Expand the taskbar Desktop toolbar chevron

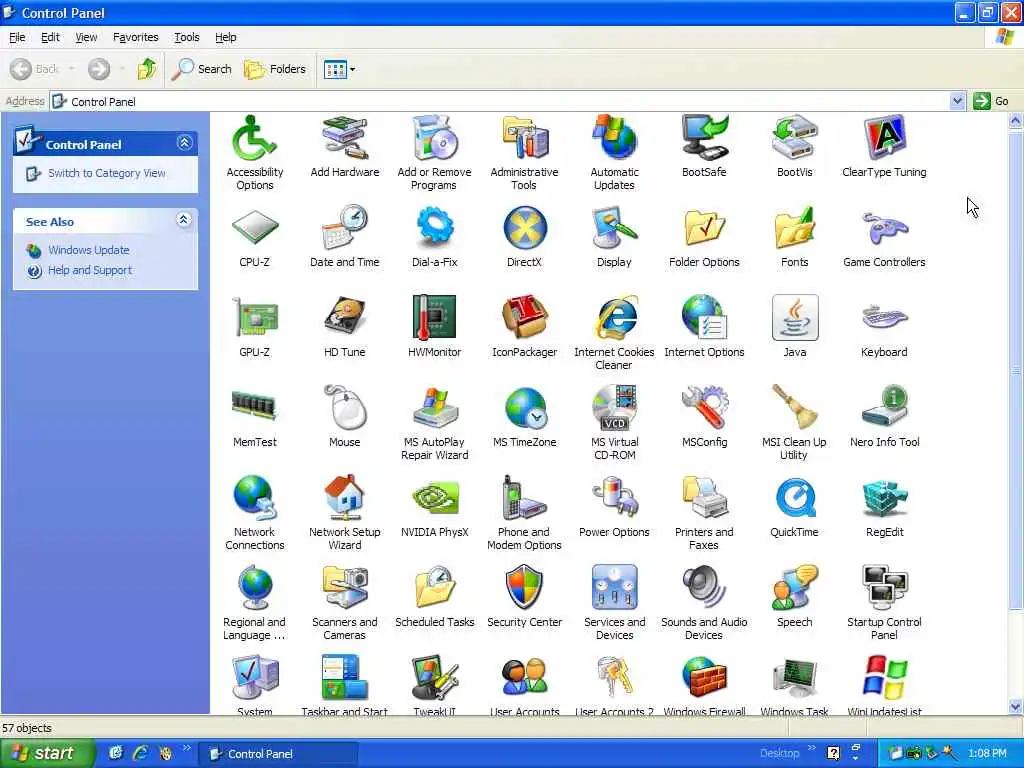click(x=812, y=748)
